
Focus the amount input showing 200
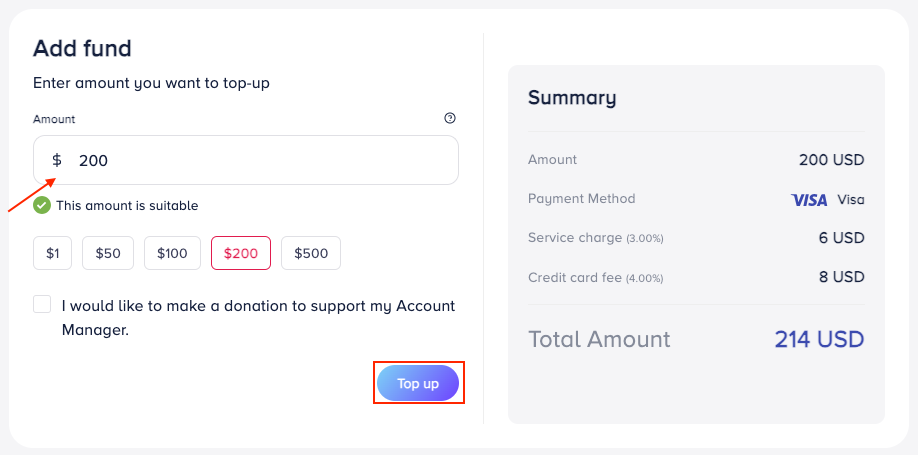pyautogui.click(x=260, y=160)
